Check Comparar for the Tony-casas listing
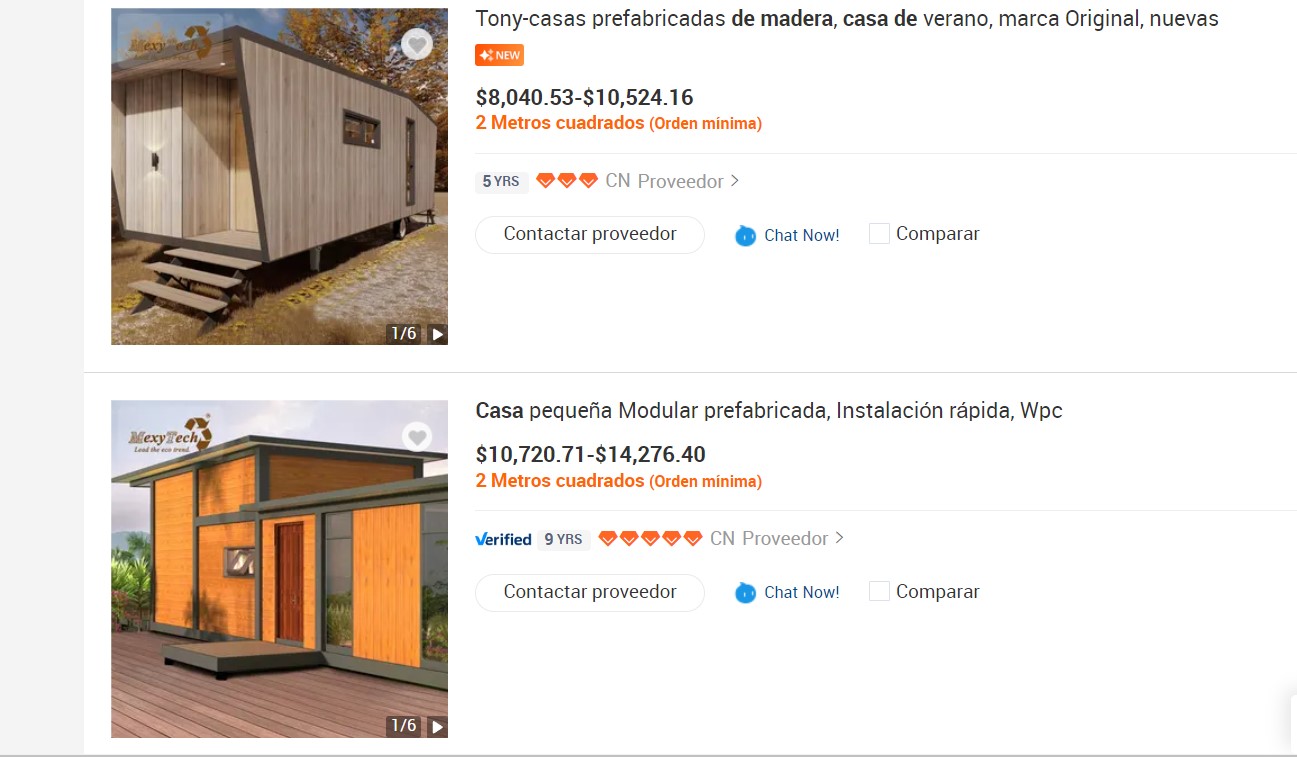Screen dimensions: 1297x757 (879, 234)
